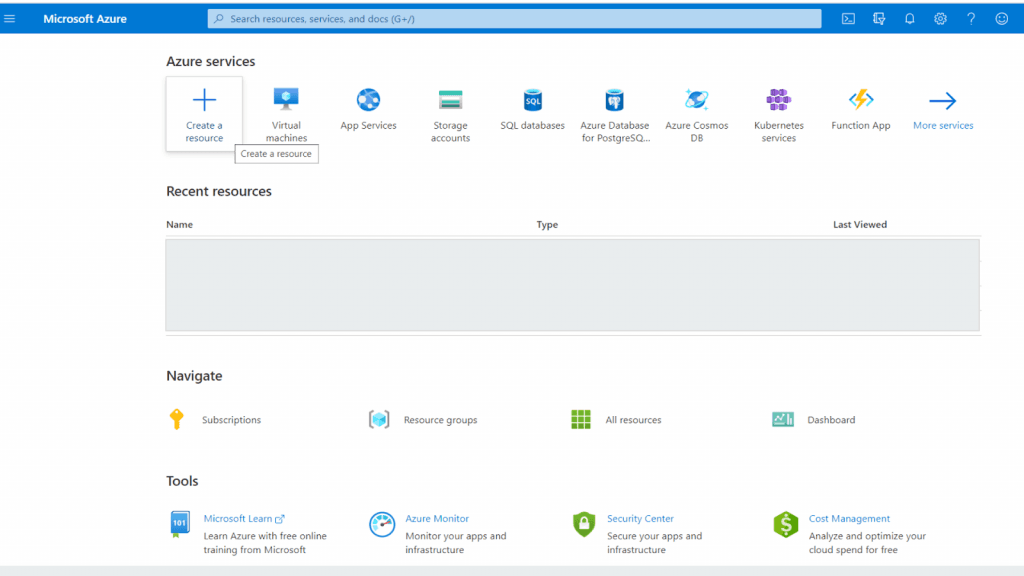1024x576 pixels.
Task: Open portal settings gear
Action: [938, 18]
